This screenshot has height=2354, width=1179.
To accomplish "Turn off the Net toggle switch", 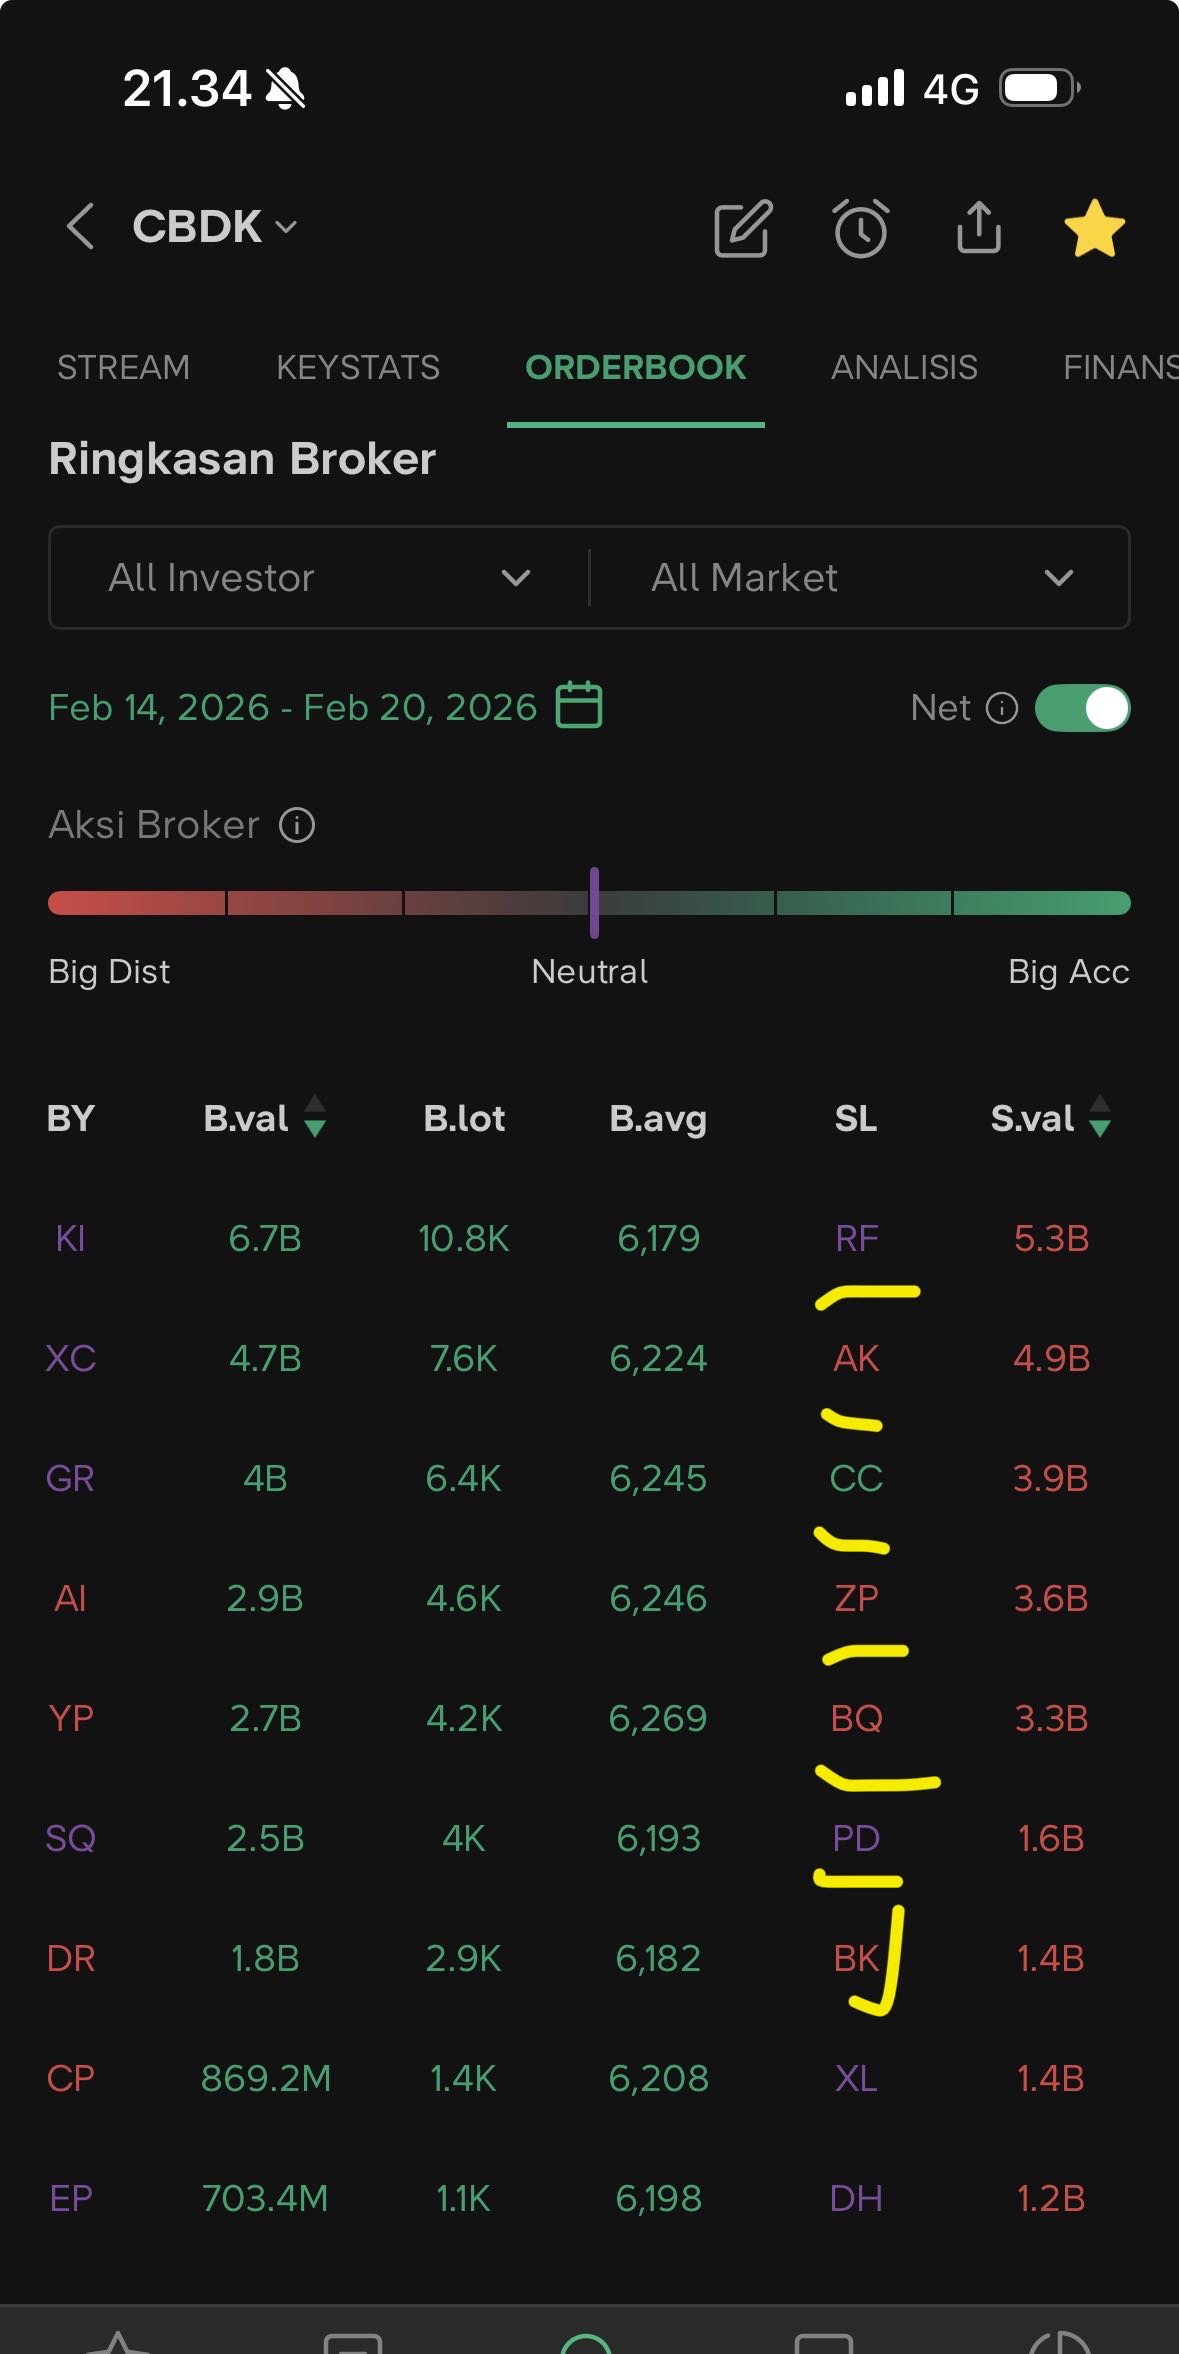I will coord(1082,708).
